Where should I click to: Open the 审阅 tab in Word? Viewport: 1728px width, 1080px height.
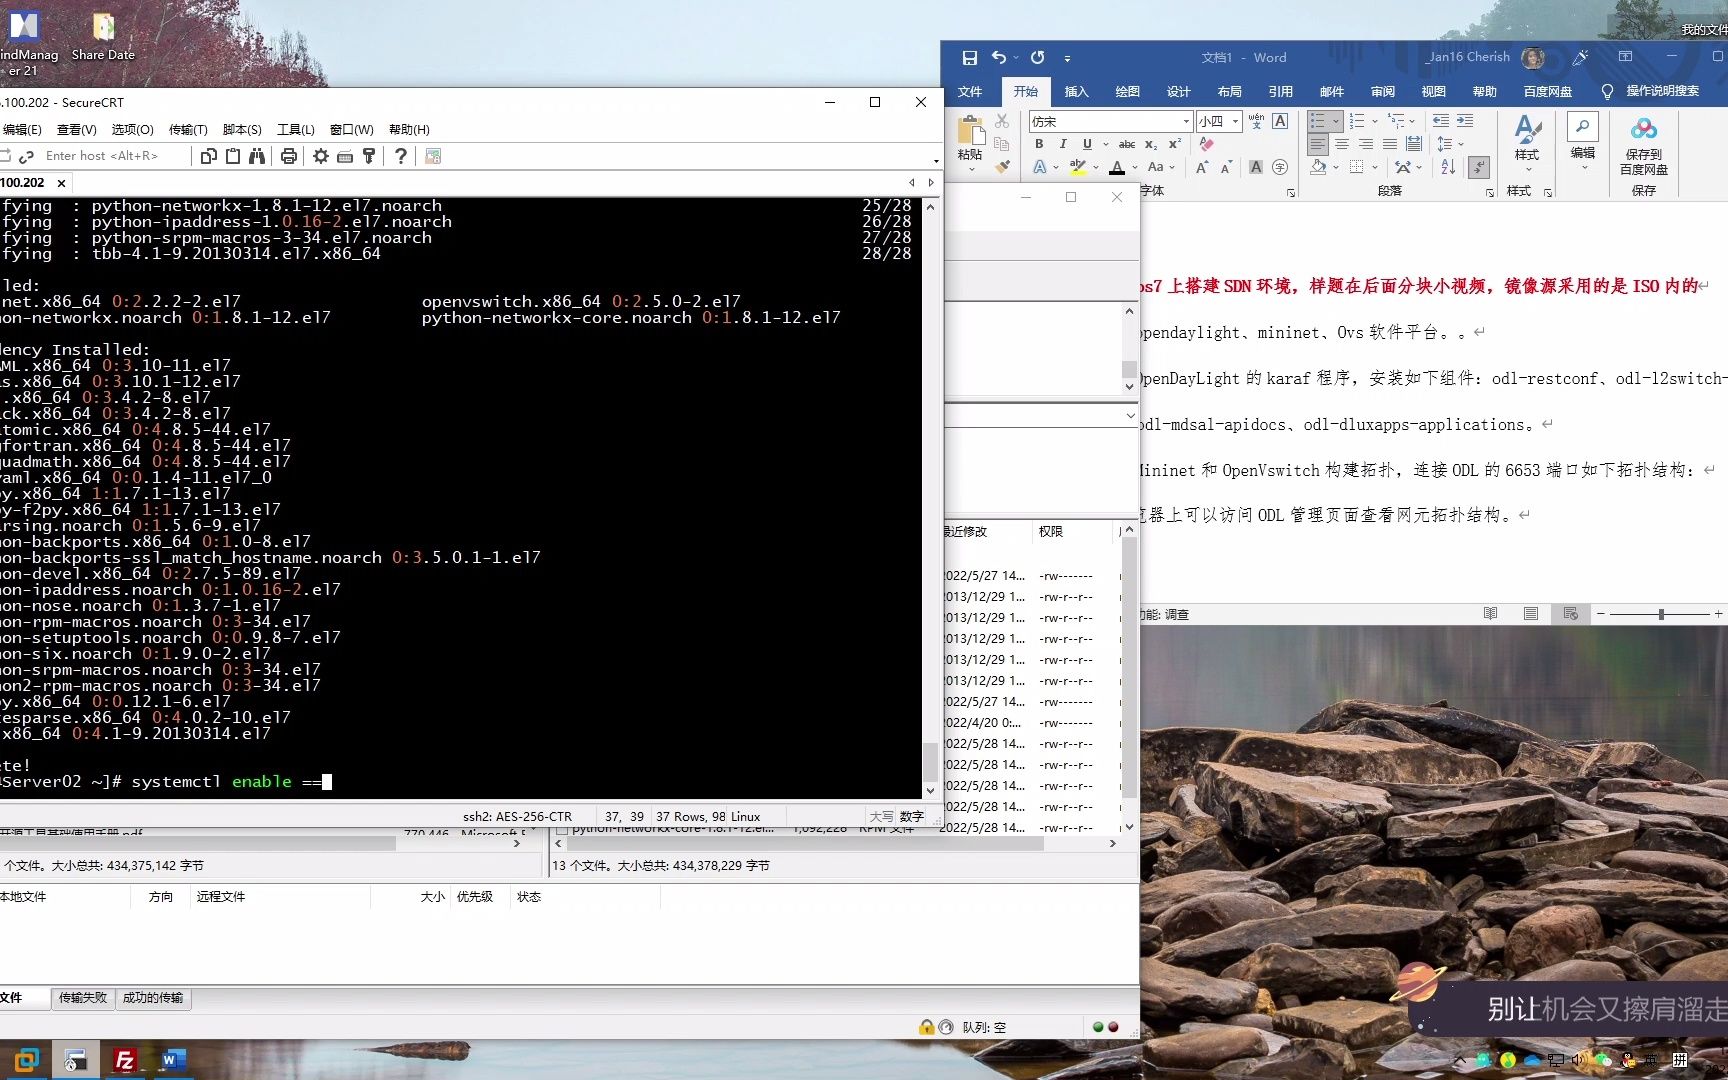click(1383, 91)
